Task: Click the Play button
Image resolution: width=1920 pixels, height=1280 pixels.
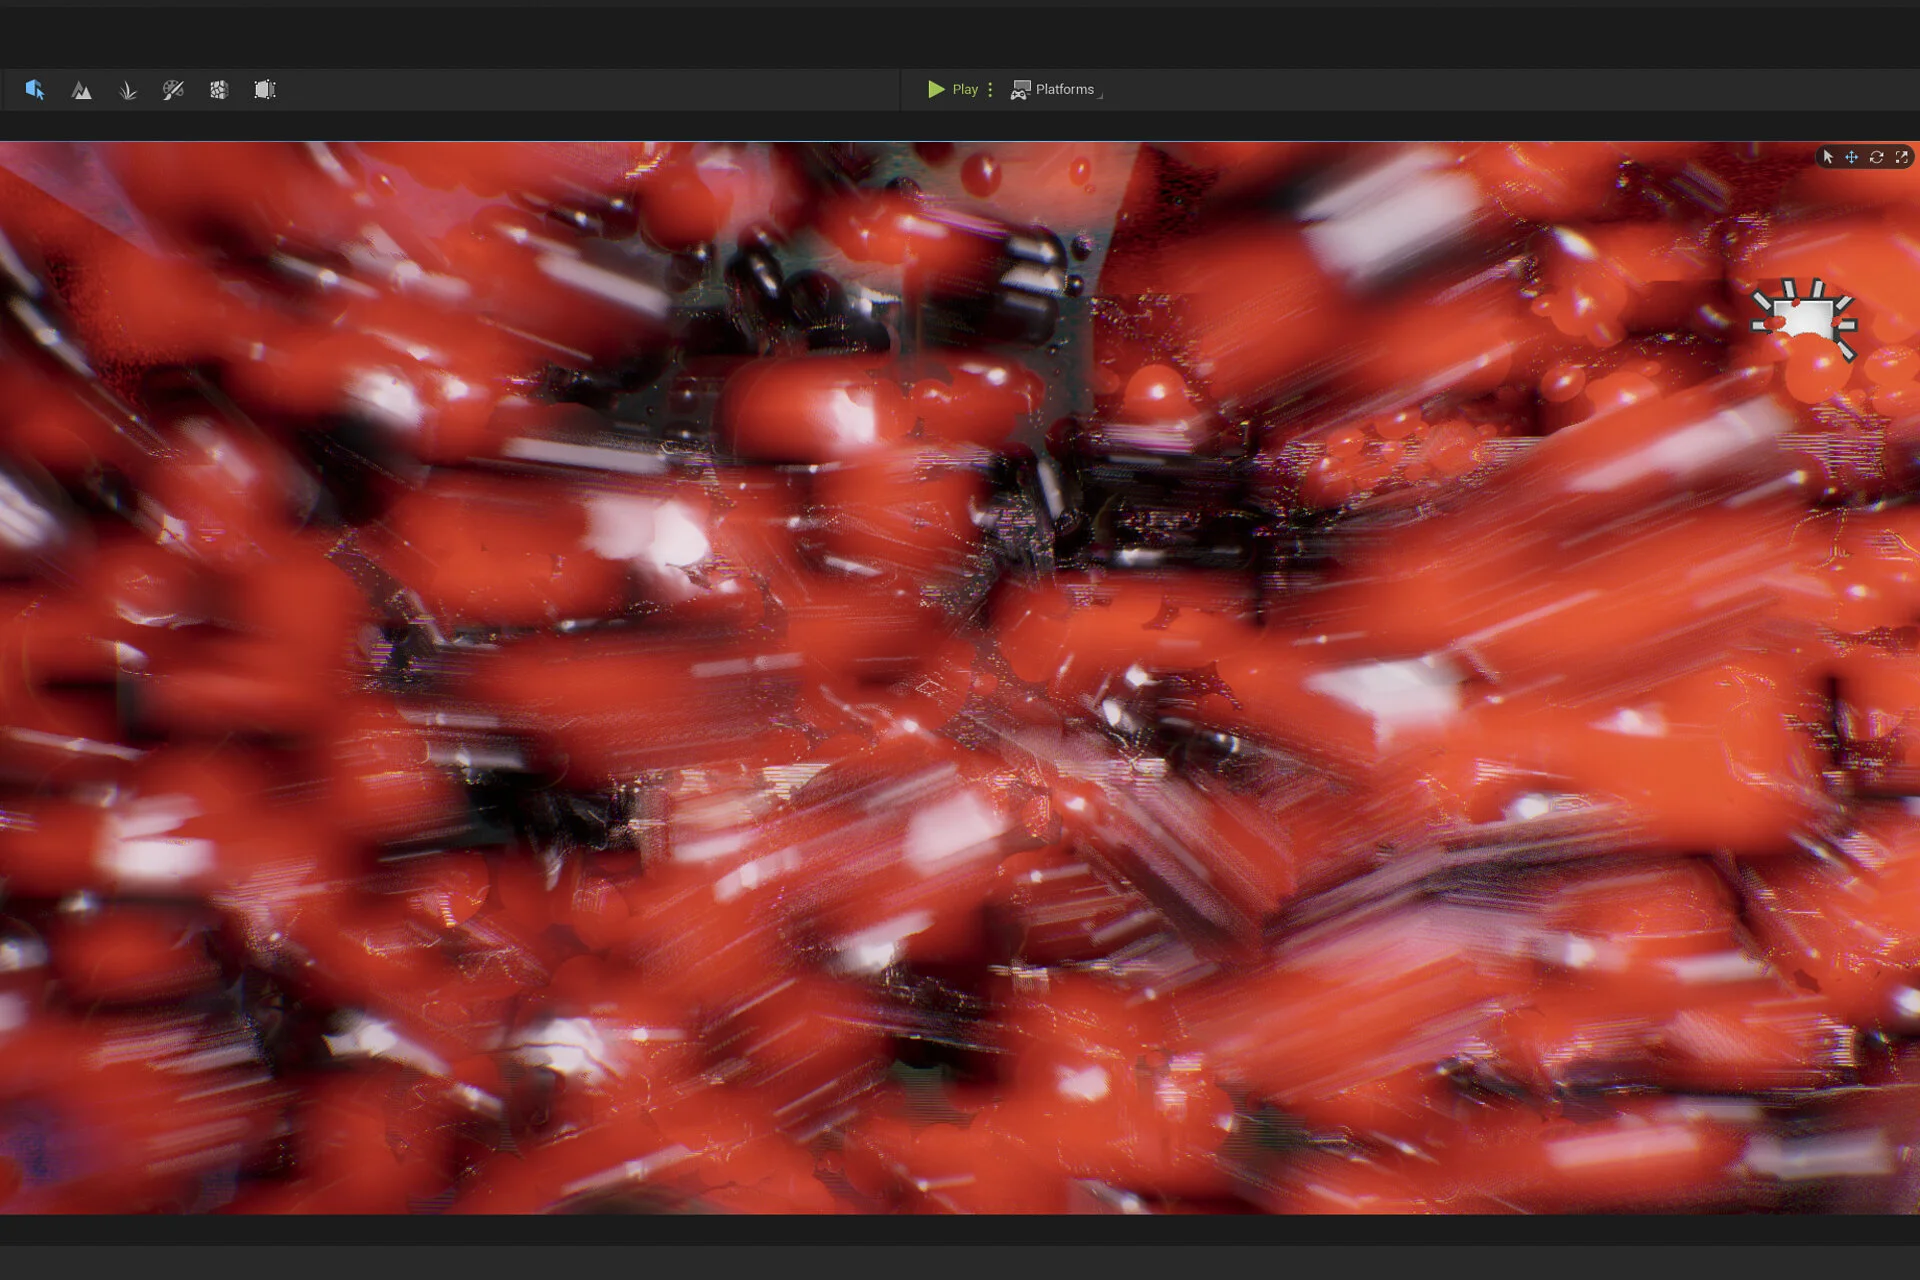Action: pyautogui.click(x=953, y=89)
